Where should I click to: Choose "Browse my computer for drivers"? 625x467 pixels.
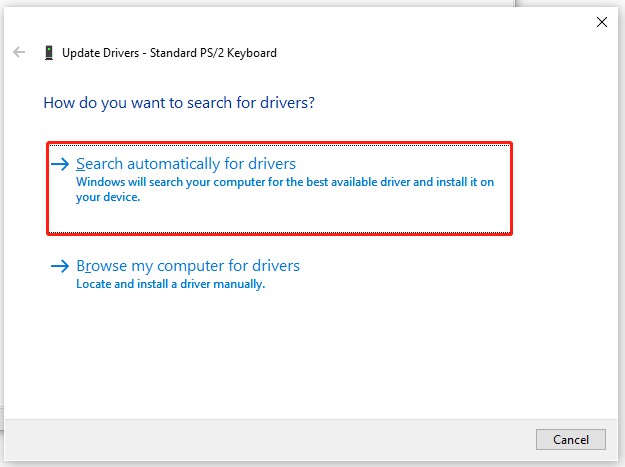point(188,266)
